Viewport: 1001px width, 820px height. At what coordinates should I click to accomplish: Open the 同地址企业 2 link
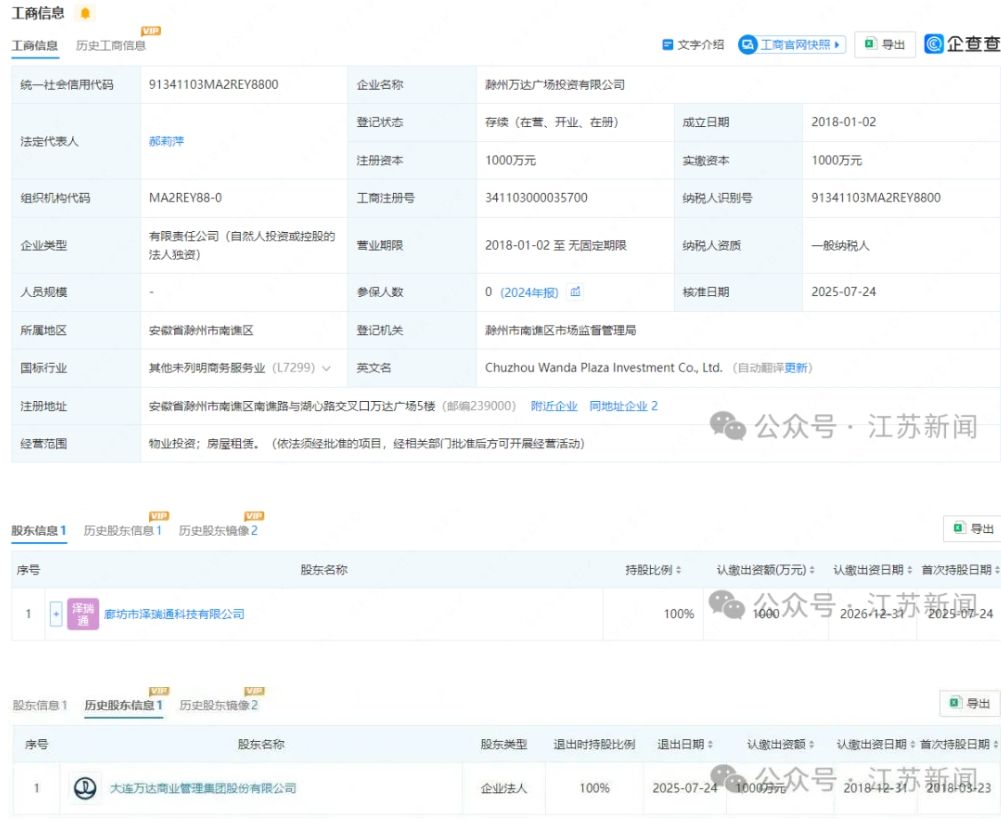[623, 406]
